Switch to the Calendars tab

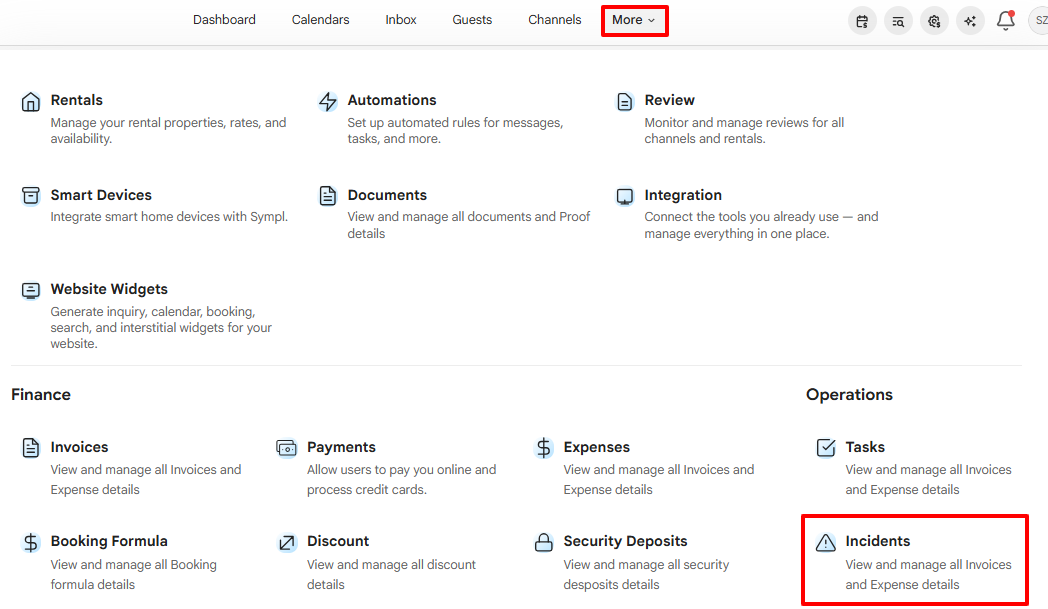point(320,20)
